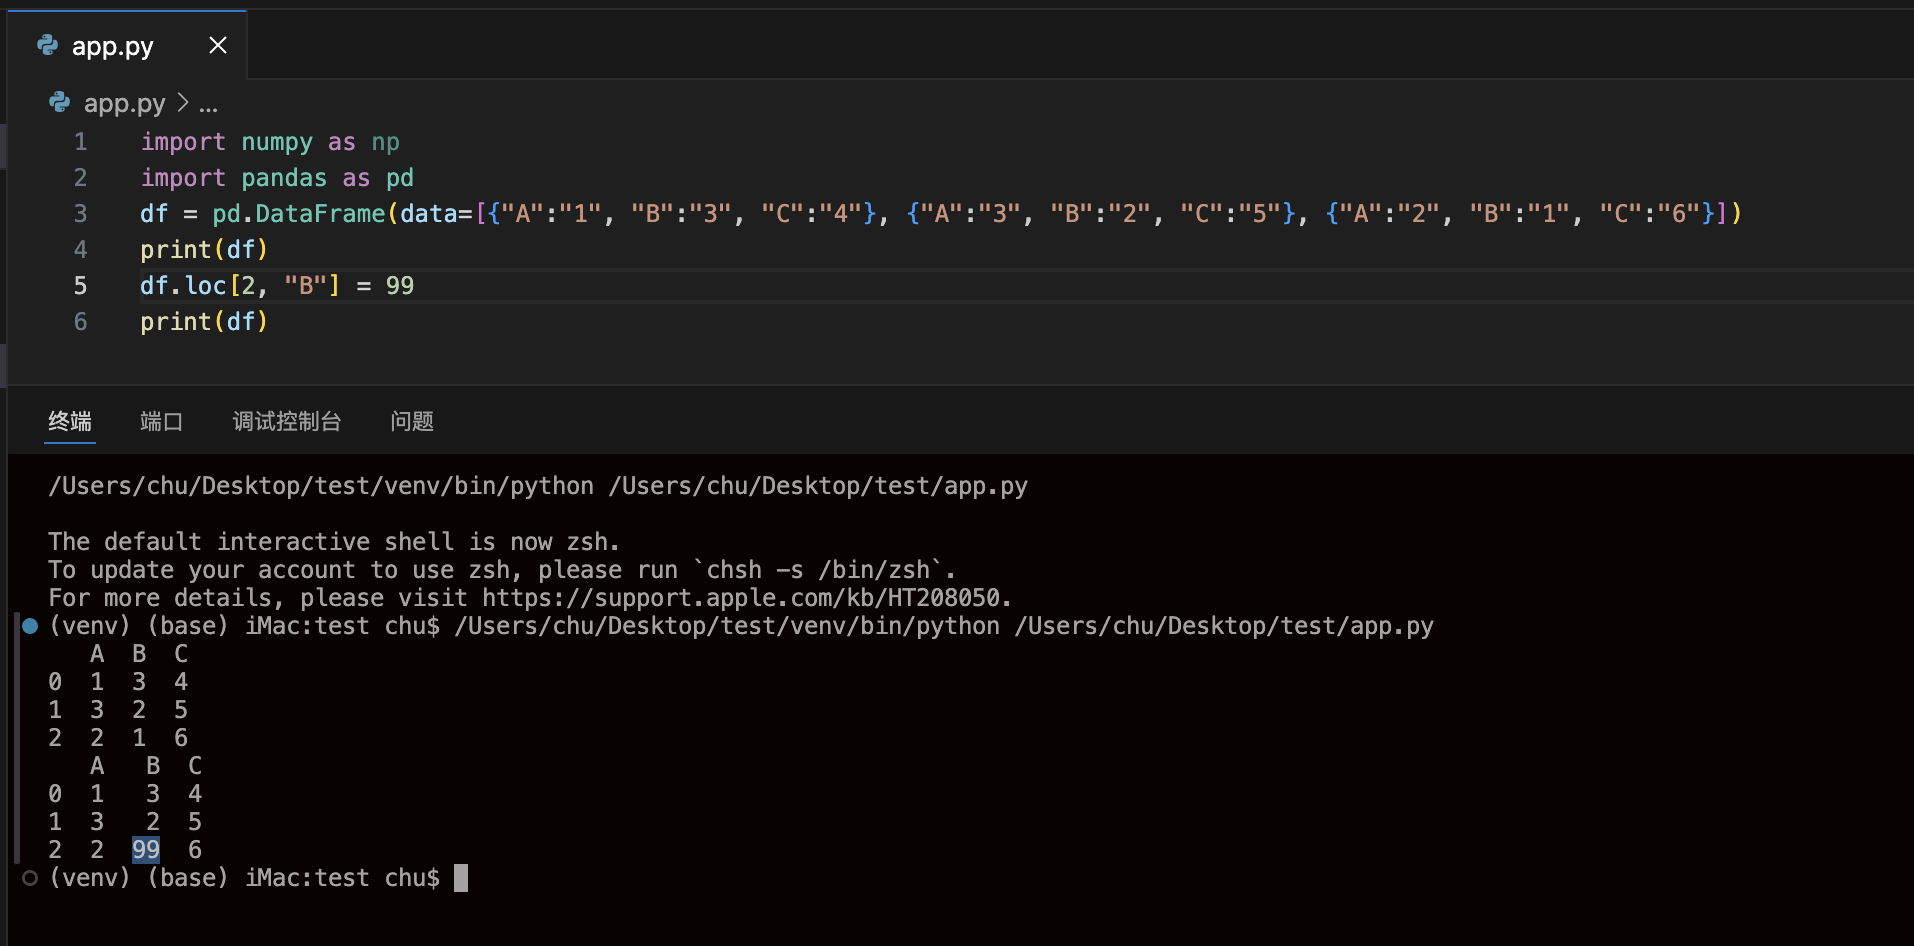Click the highlighted 99 in terminal output
The image size is (1914, 946).
(x=146, y=850)
